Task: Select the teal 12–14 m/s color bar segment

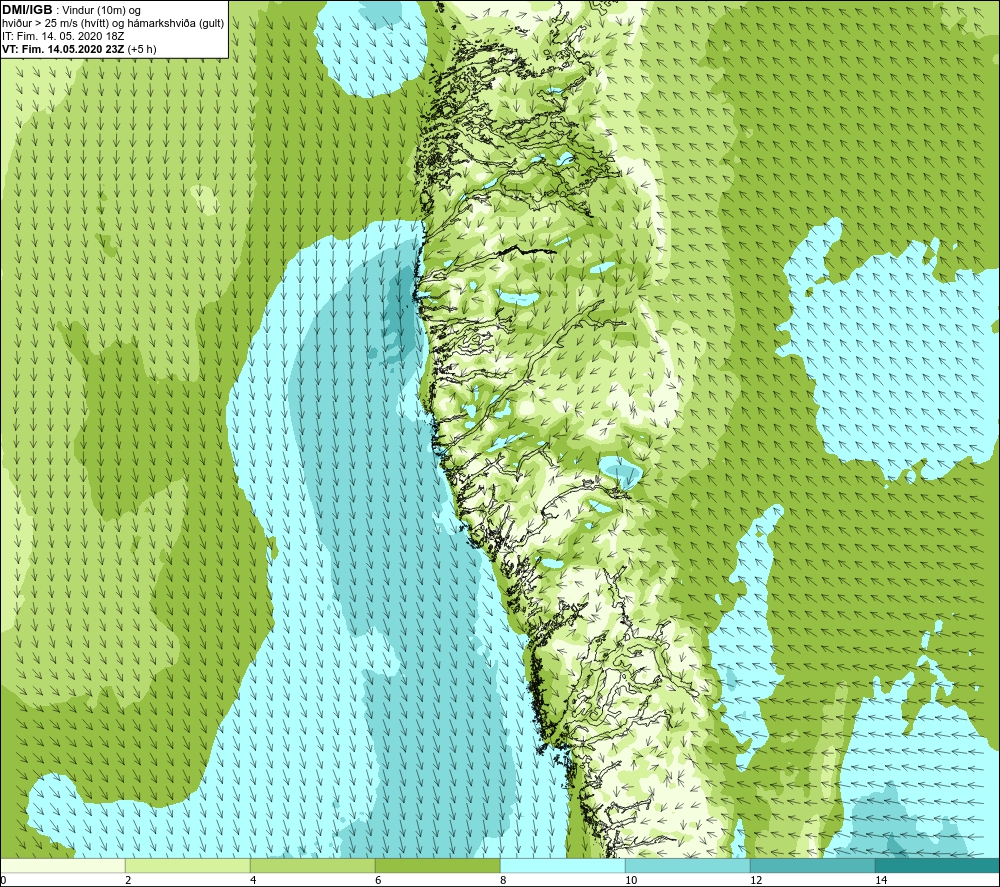Action: pos(812,865)
